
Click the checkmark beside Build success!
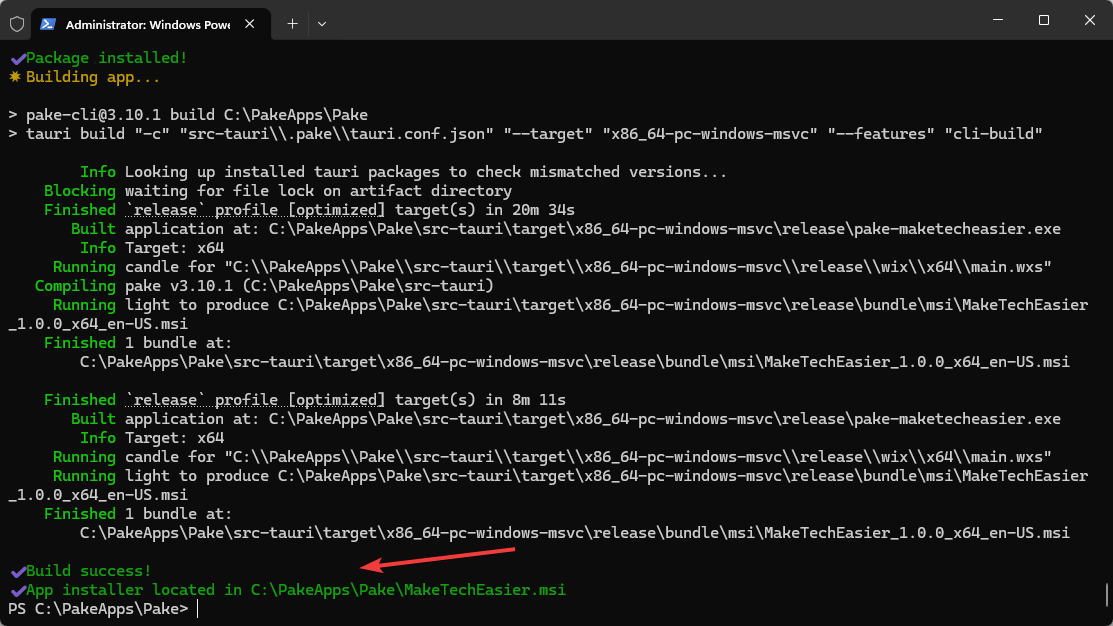tap(17, 571)
